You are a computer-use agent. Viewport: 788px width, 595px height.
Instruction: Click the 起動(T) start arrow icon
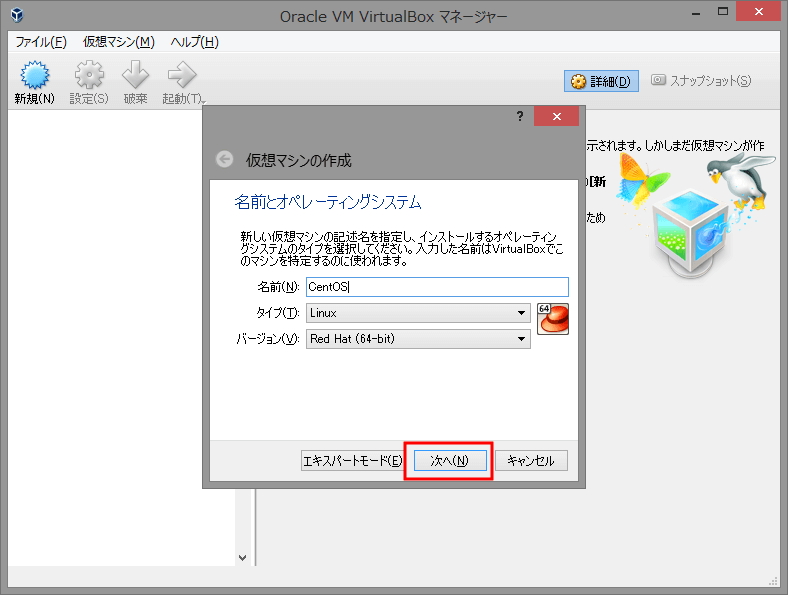[181, 75]
